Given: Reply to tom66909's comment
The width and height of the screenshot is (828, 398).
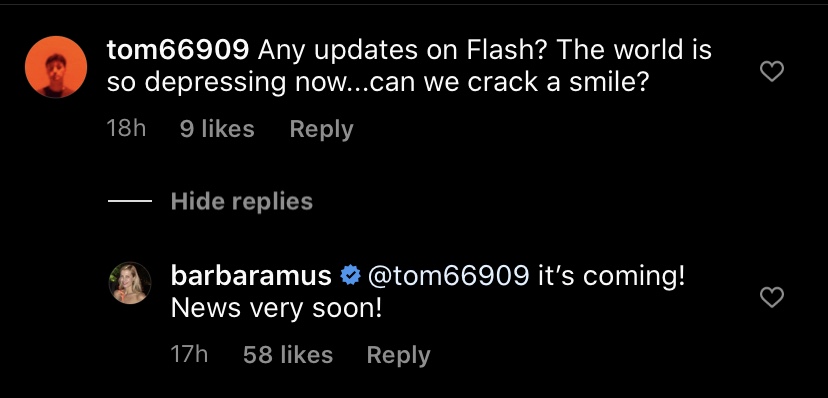Looking at the screenshot, I should point(321,129).
